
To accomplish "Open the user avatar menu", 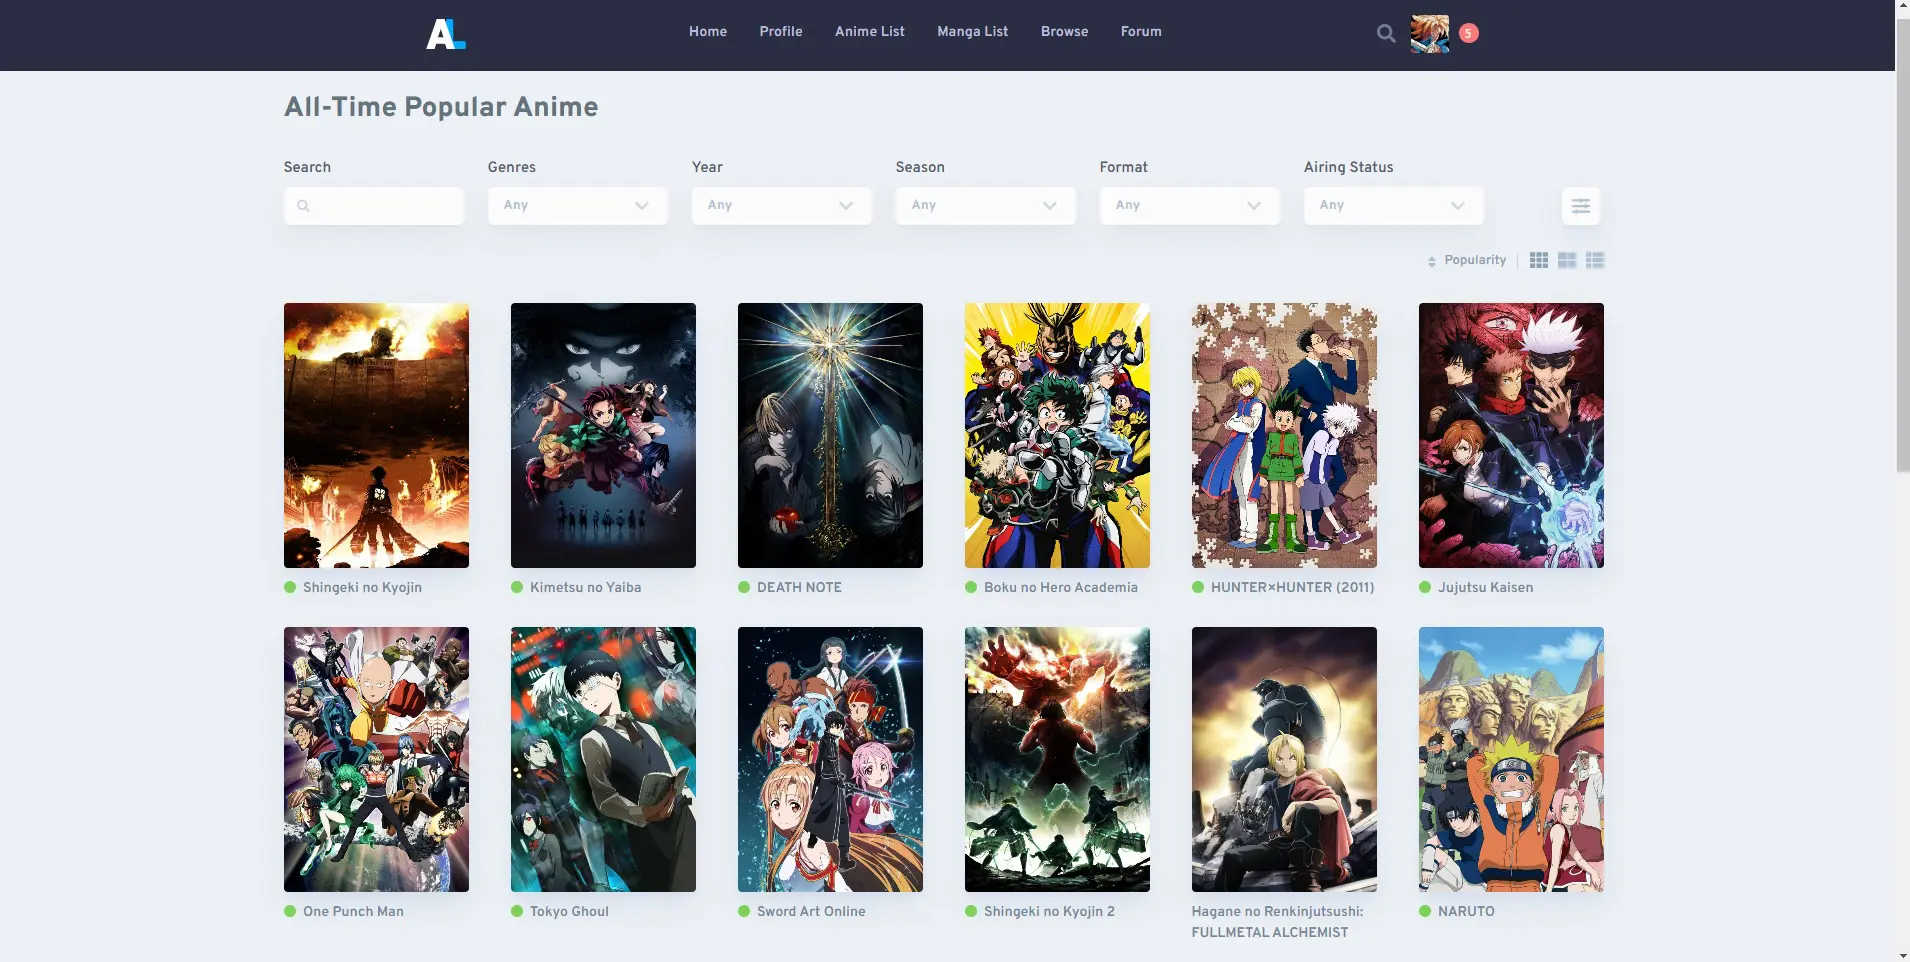I will pyautogui.click(x=1430, y=33).
